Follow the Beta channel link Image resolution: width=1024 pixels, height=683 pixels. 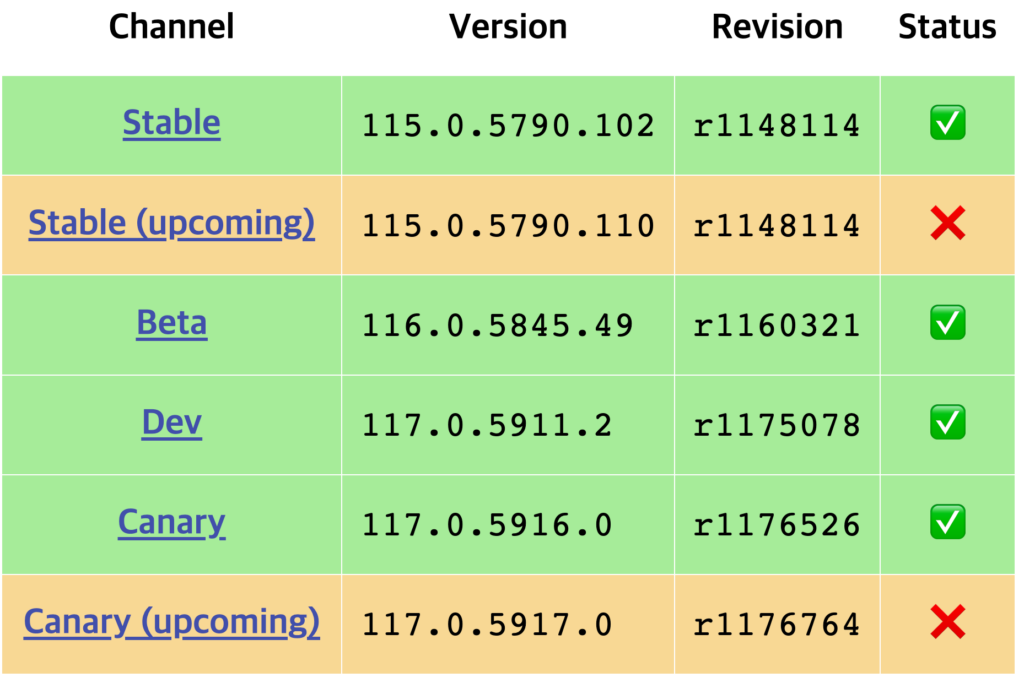(x=171, y=324)
